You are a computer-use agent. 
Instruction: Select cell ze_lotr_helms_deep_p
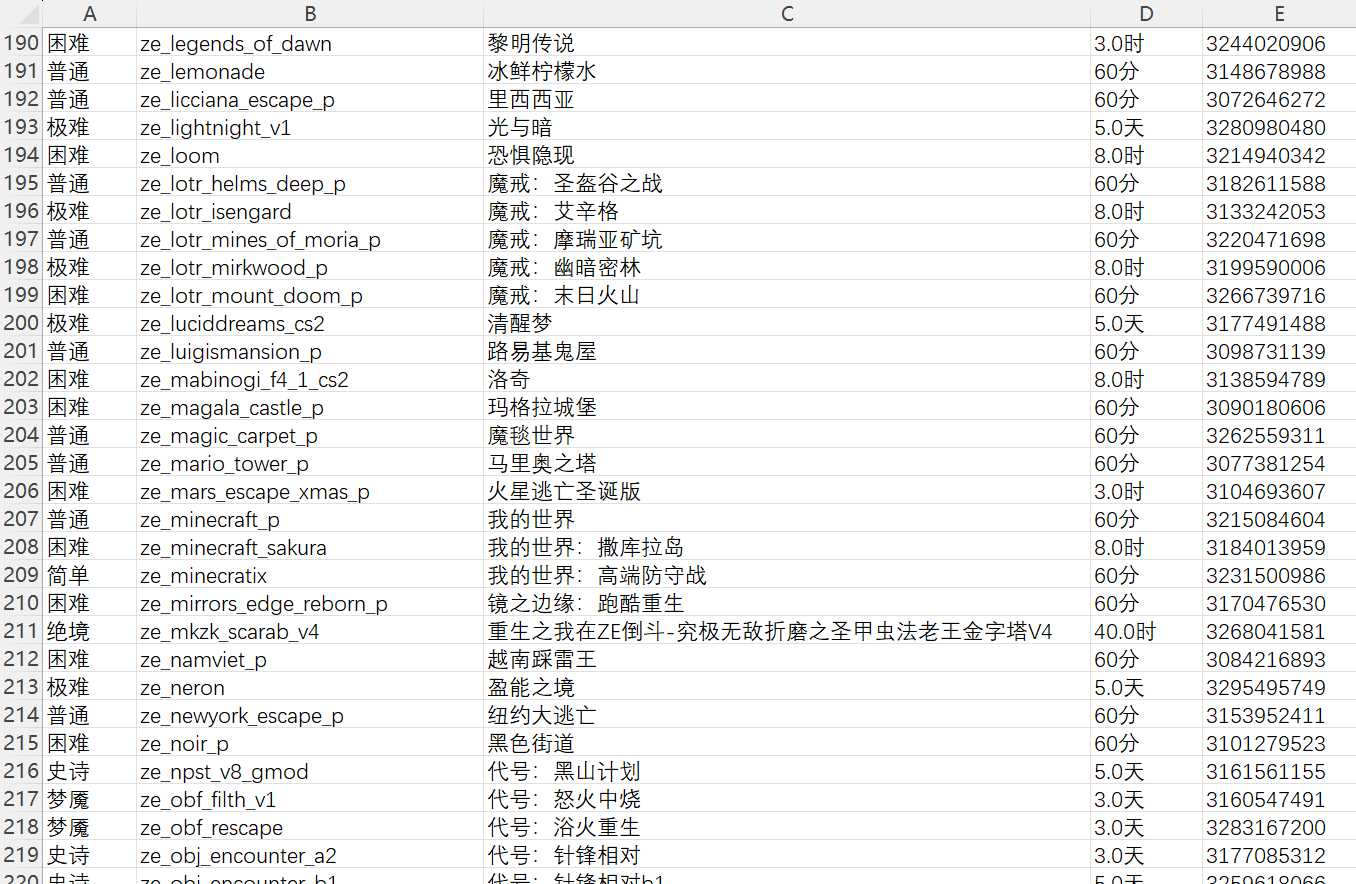pos(310,184)
